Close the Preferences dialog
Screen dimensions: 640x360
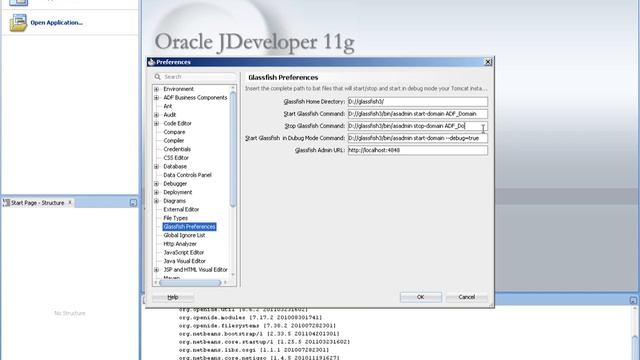[x=488, y=62]
